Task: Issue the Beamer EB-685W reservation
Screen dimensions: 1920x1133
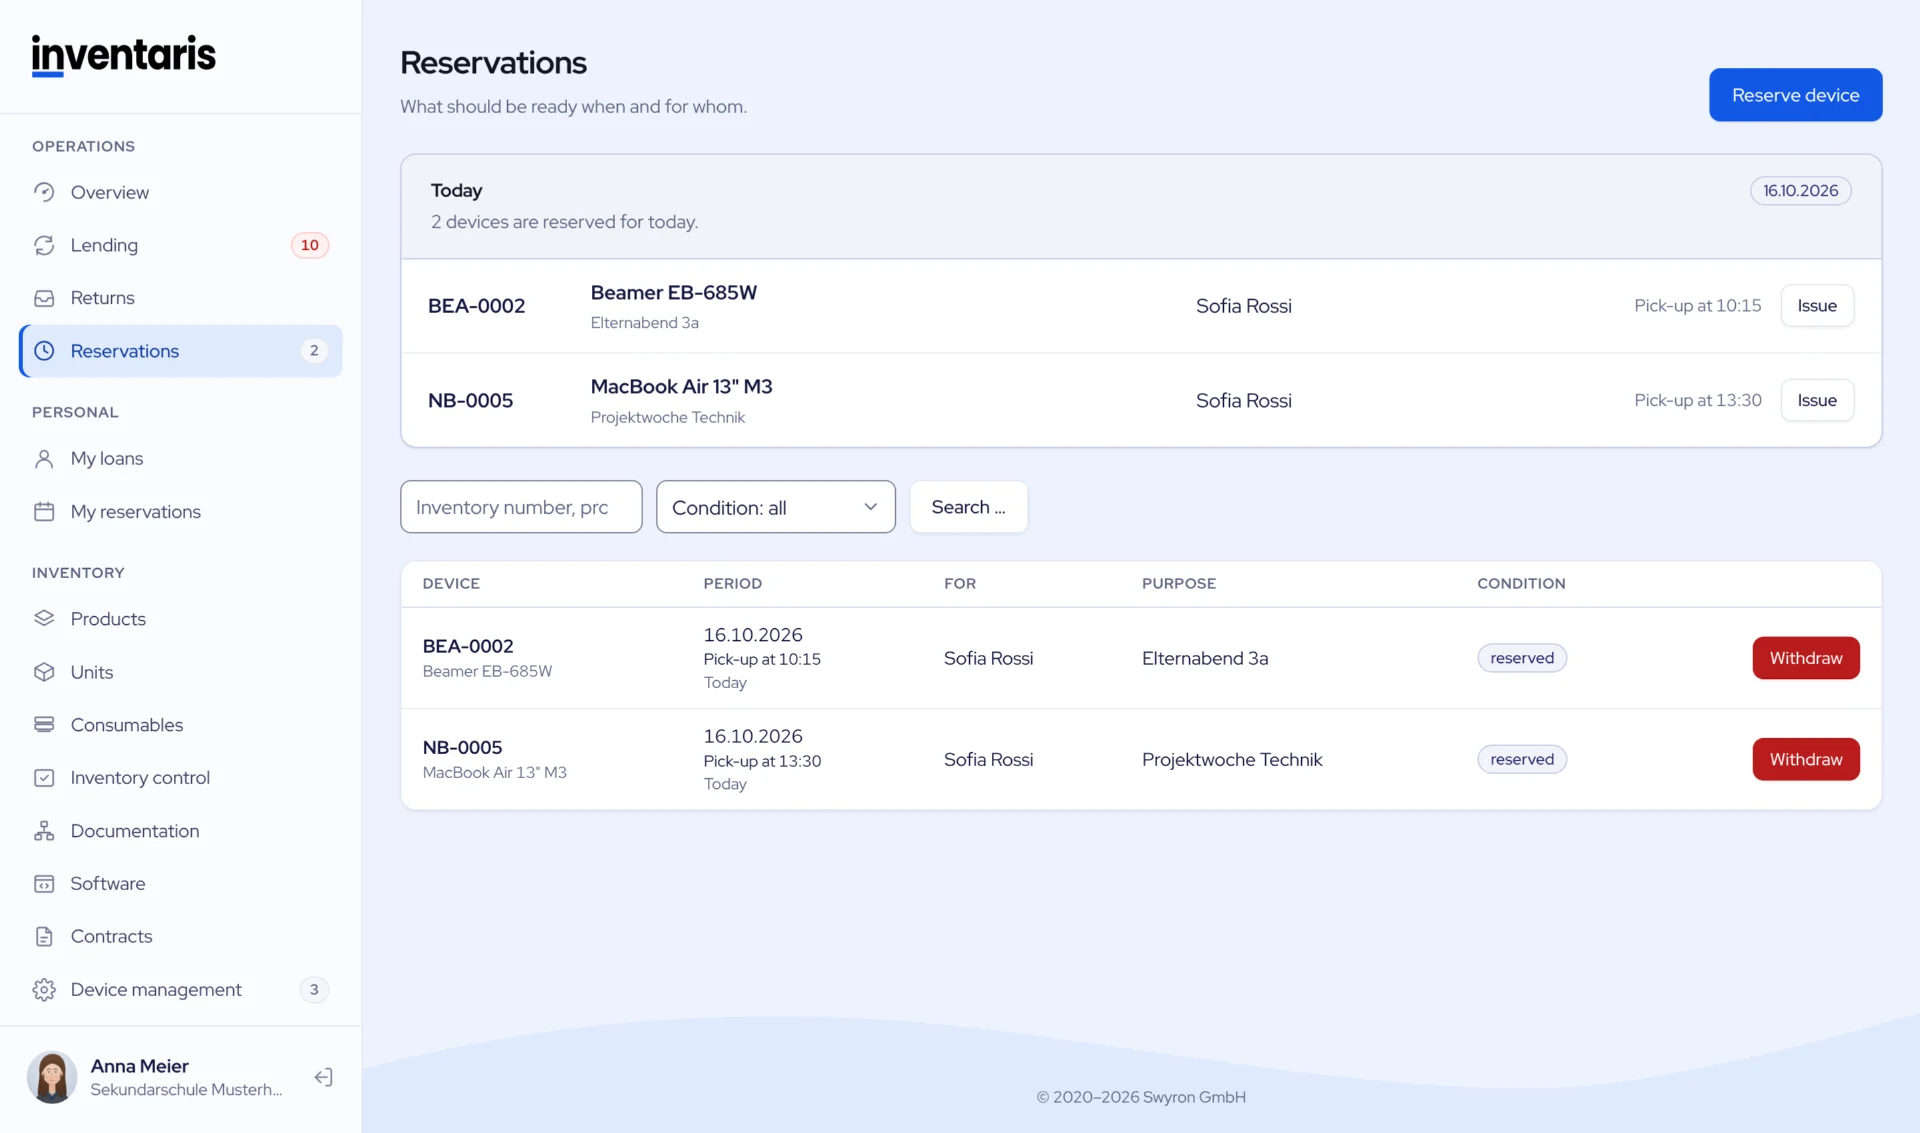Action: pos(1817,306)
